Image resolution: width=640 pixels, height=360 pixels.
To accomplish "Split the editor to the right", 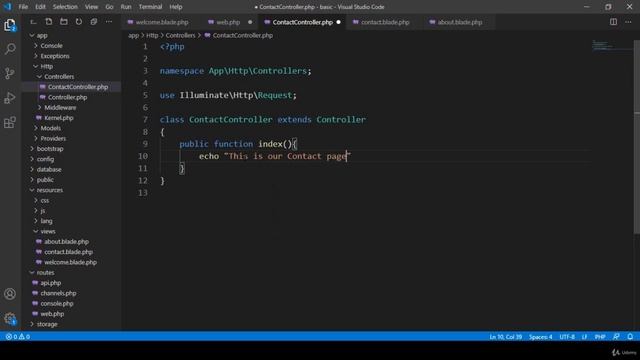I will pyautogui.click(x=613, y=22).
